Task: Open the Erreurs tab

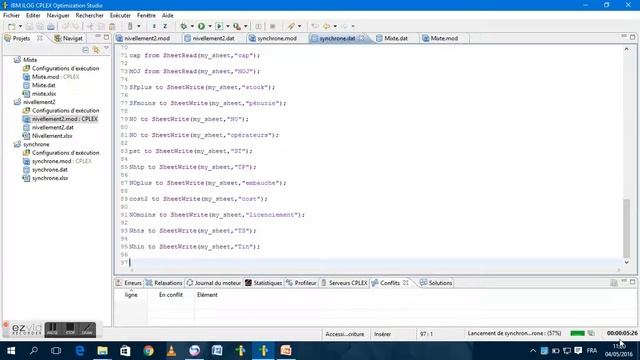Action: tap(128, 283)
